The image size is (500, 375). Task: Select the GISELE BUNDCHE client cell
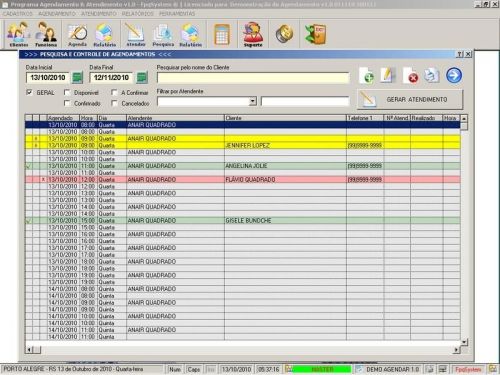[285, 221]
